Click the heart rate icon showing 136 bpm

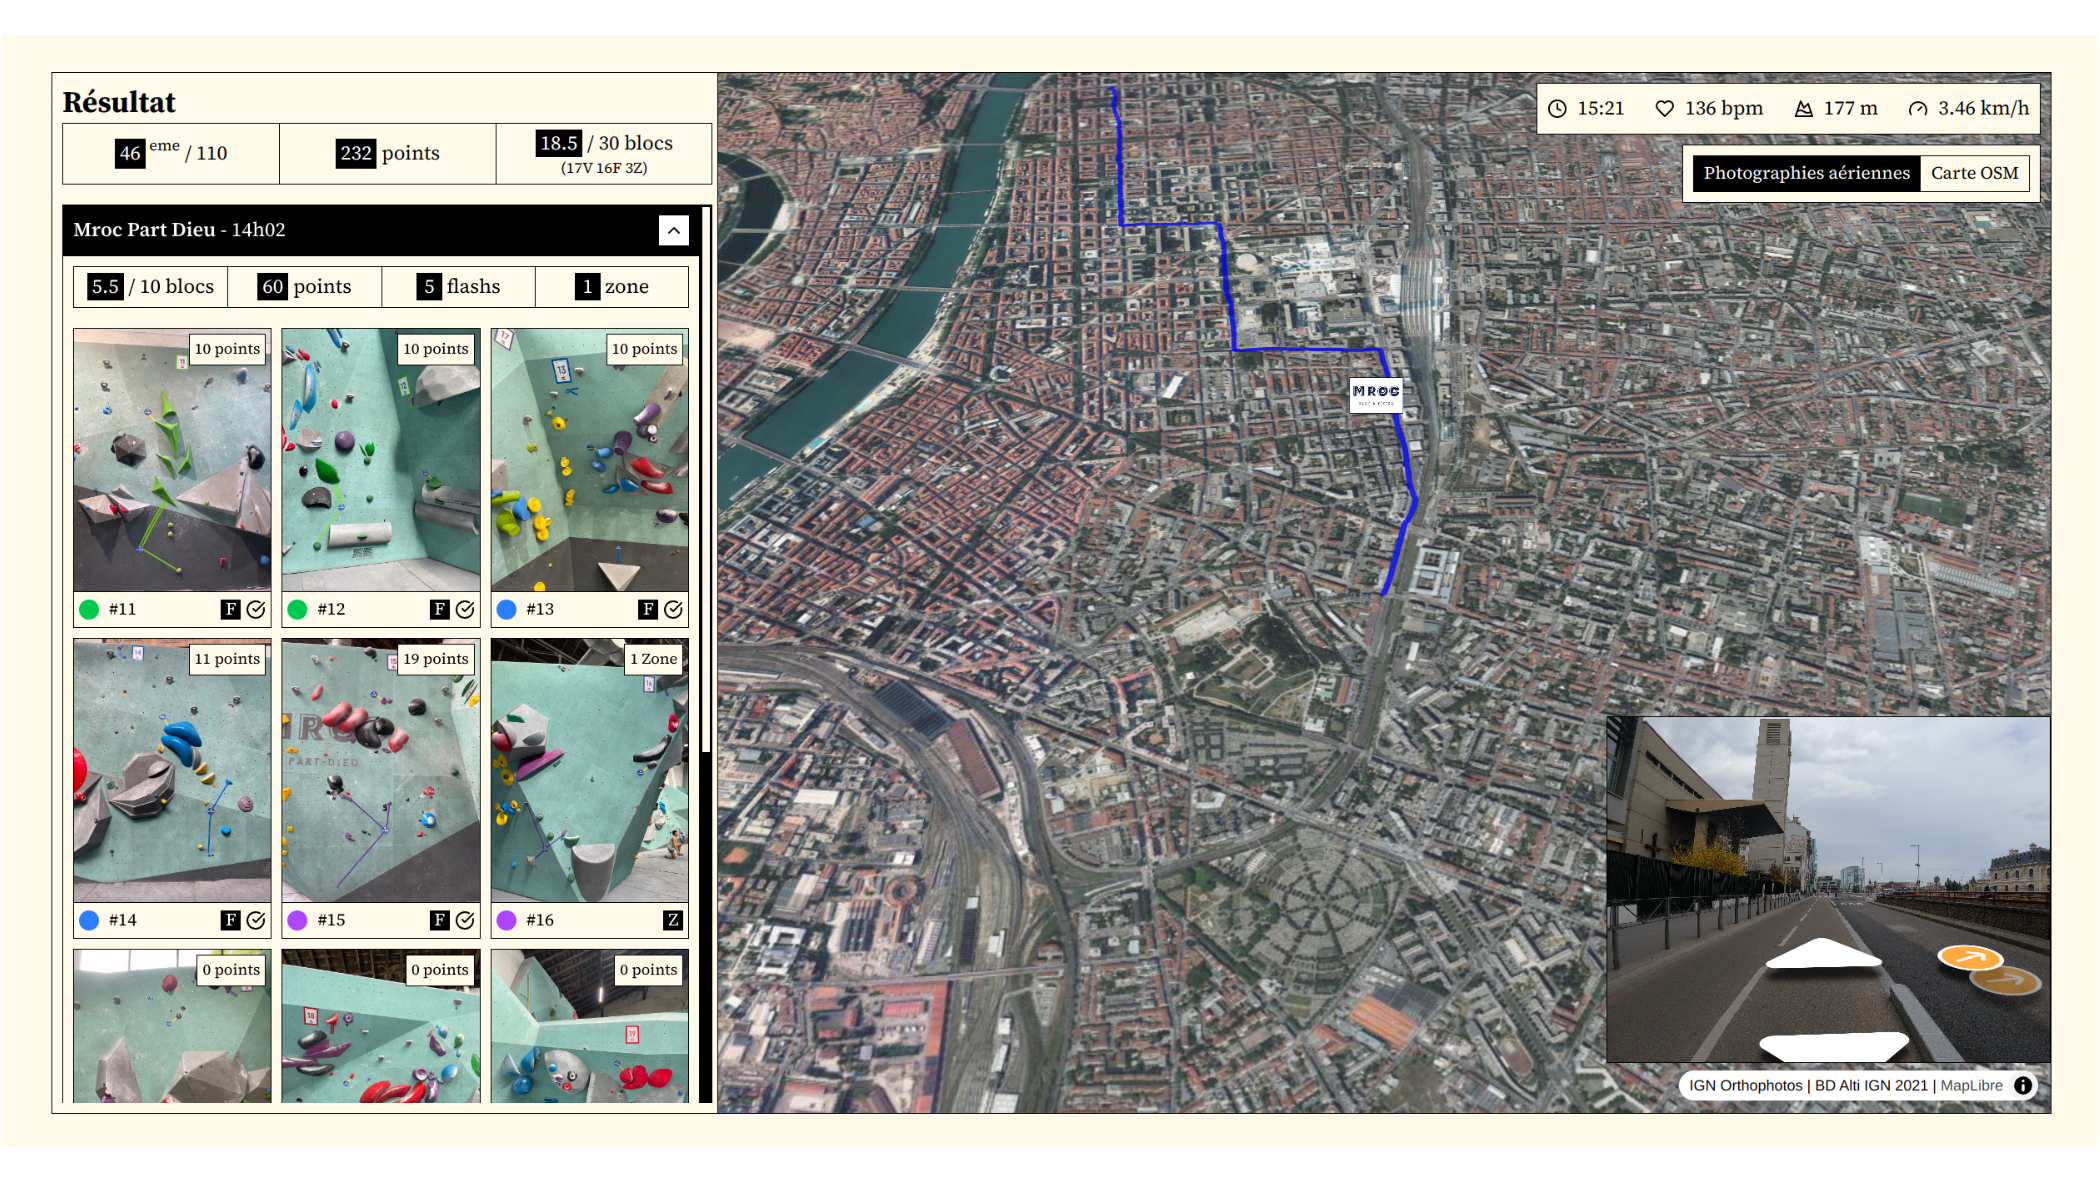[1664, 108]
